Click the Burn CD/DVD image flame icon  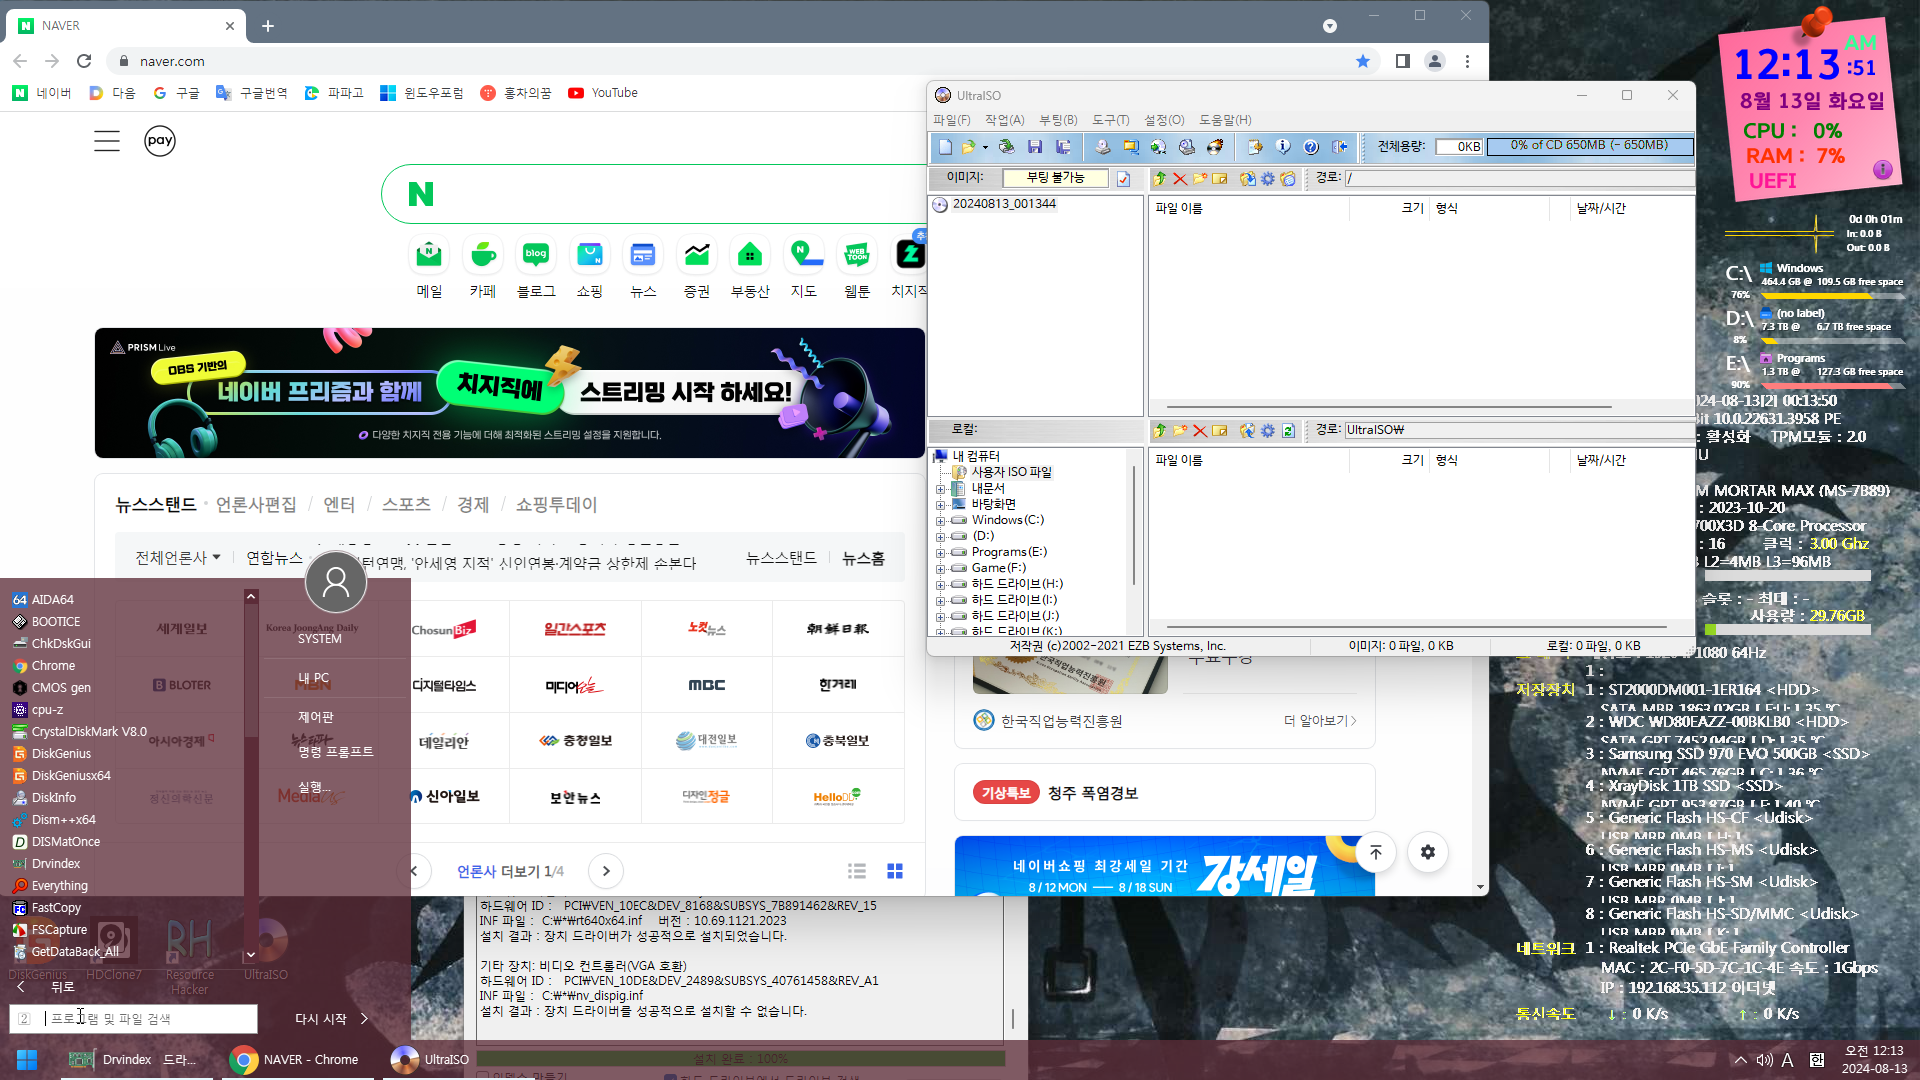(1215, 147)
